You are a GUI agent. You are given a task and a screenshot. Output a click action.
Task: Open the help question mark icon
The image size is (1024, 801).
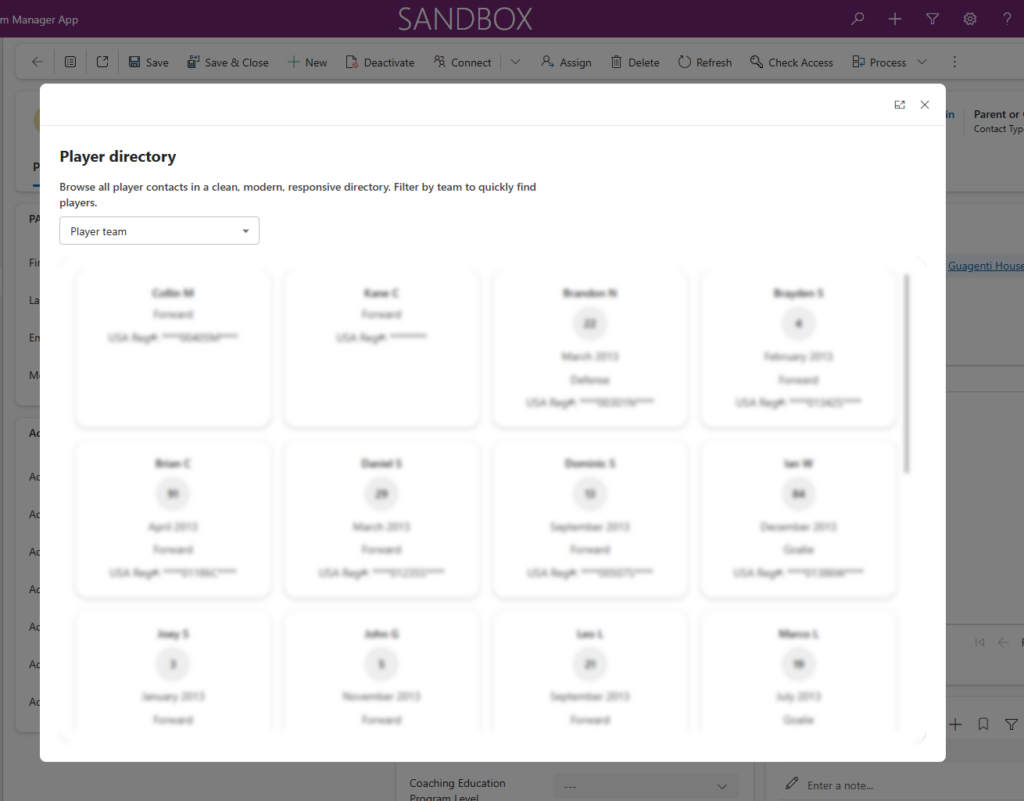coord(1007,19)
